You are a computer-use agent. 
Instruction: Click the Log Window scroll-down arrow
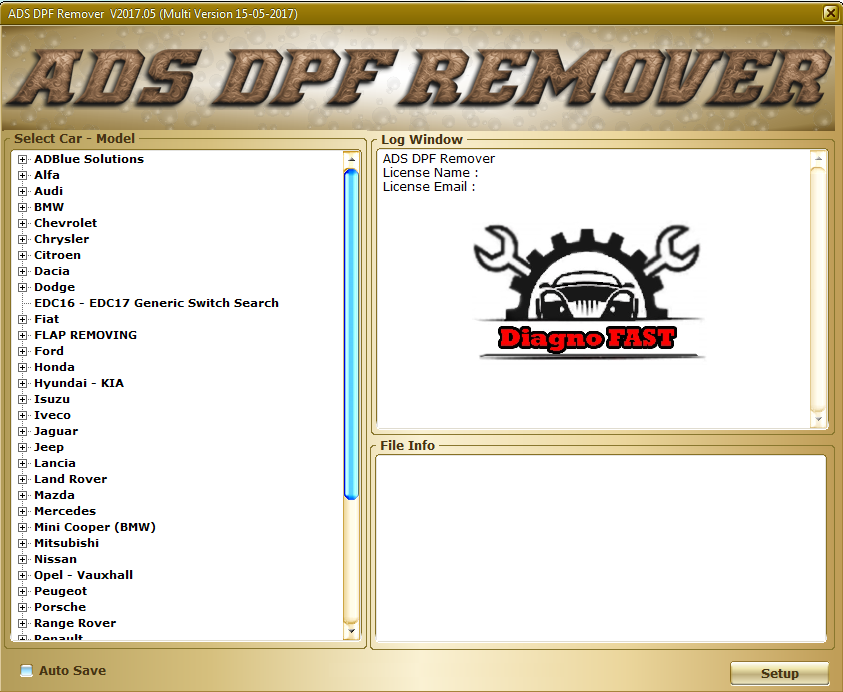click(818, 419)
